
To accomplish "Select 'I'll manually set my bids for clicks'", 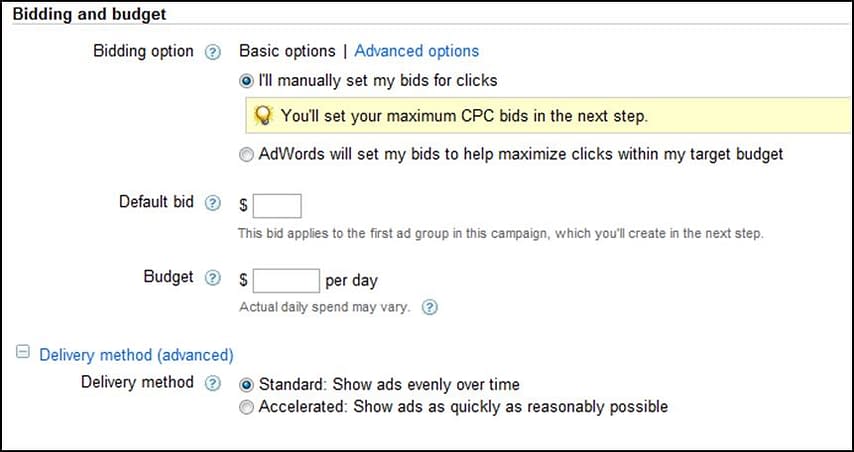I will (247, 80).
